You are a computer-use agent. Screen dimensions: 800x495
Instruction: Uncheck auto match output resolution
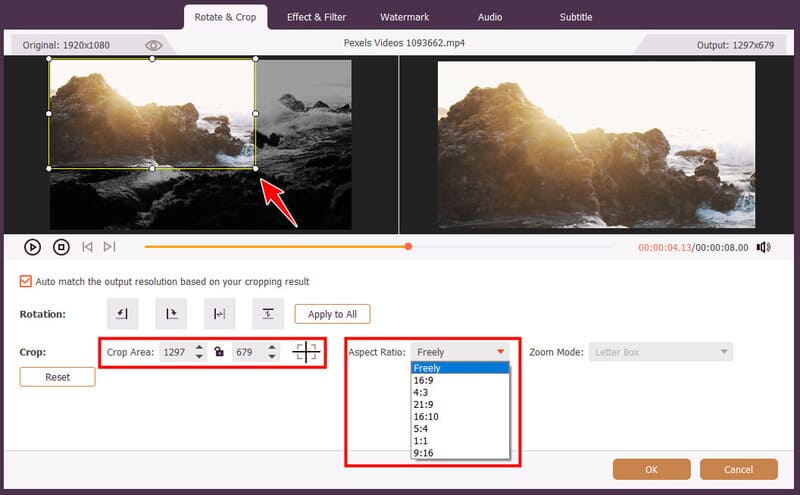click(x=26, y=281)
